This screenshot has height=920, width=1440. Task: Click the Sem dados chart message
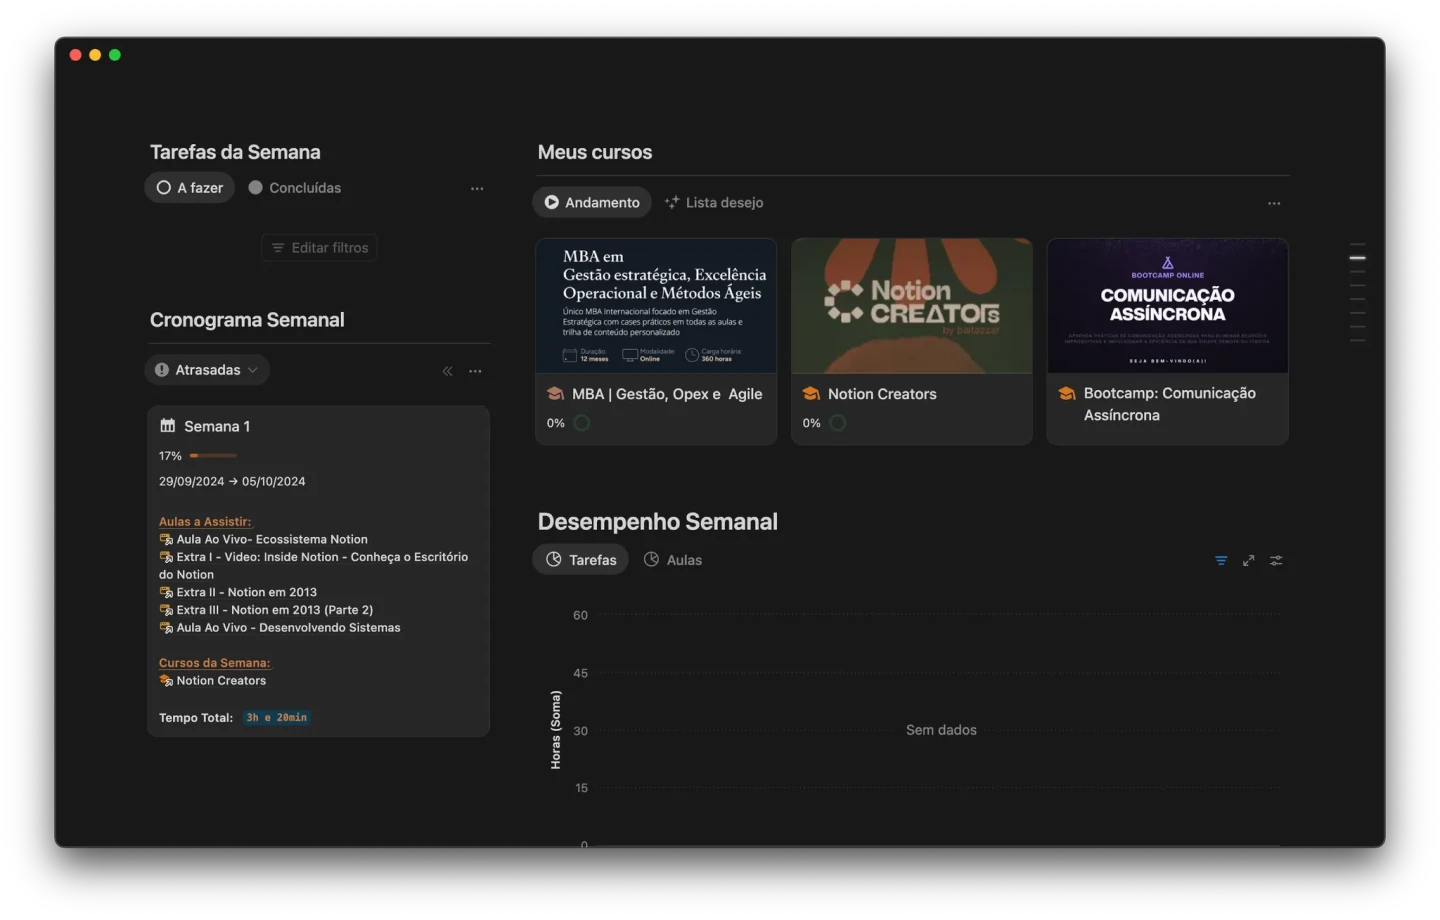[x=941, y=731]
